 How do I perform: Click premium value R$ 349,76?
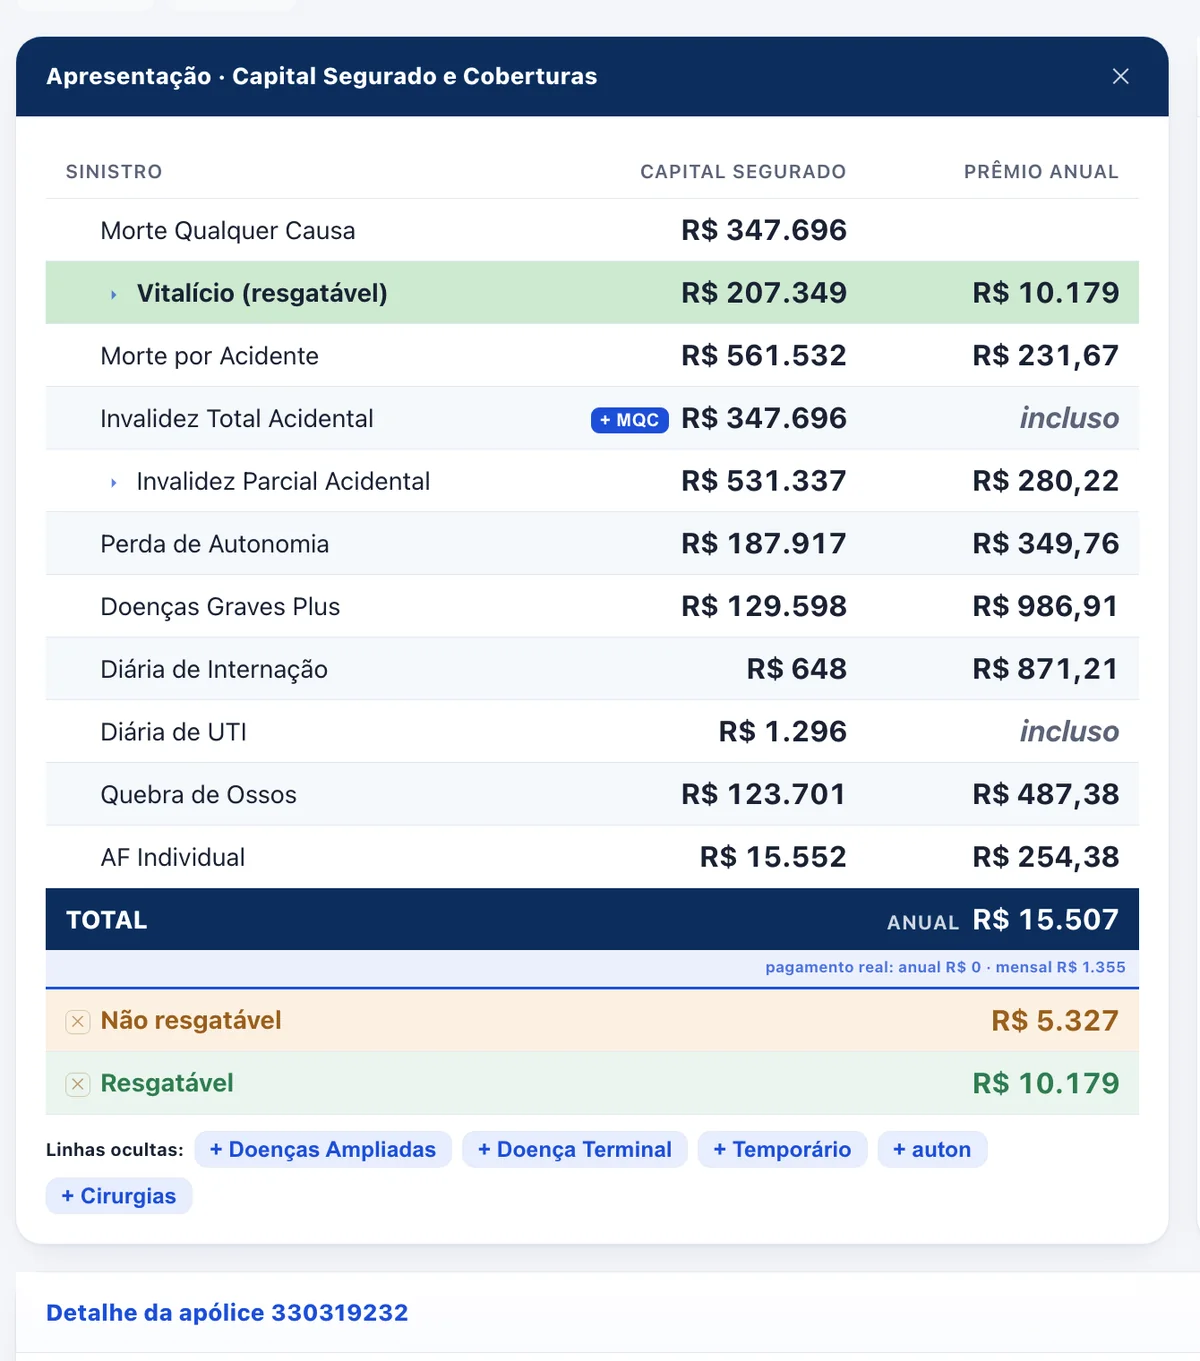(1046, 544)
